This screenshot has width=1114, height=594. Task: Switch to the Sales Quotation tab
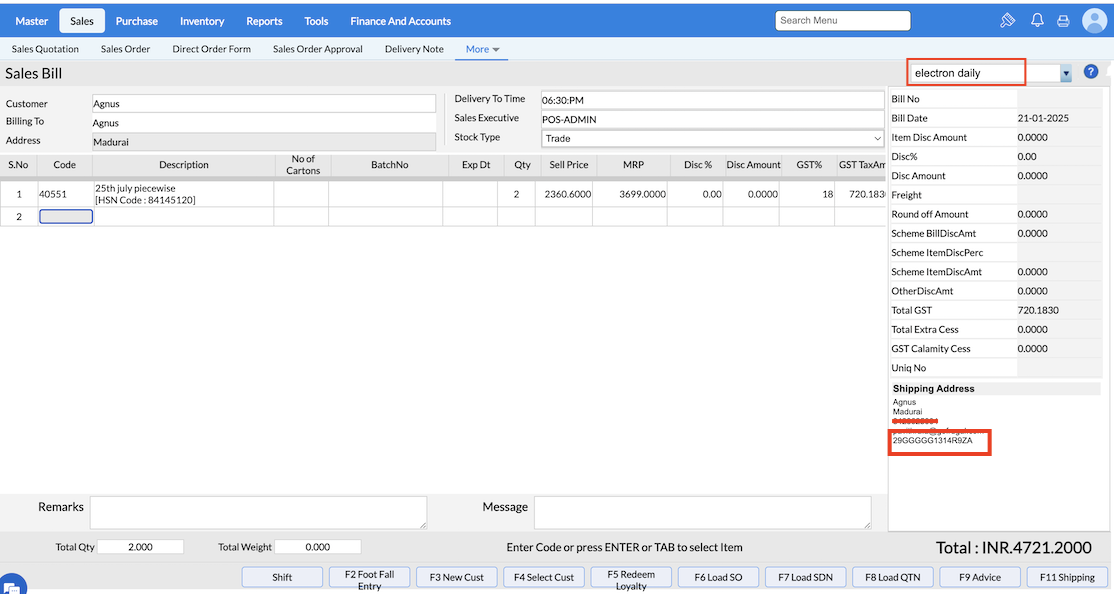coord(45,49)
